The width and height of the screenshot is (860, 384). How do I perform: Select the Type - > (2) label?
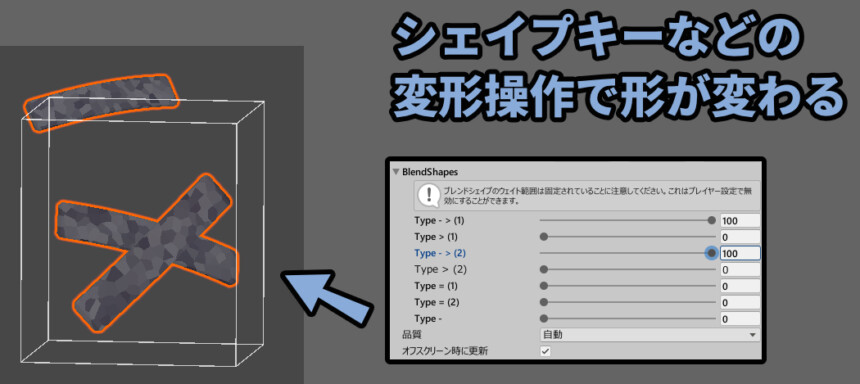440,253
